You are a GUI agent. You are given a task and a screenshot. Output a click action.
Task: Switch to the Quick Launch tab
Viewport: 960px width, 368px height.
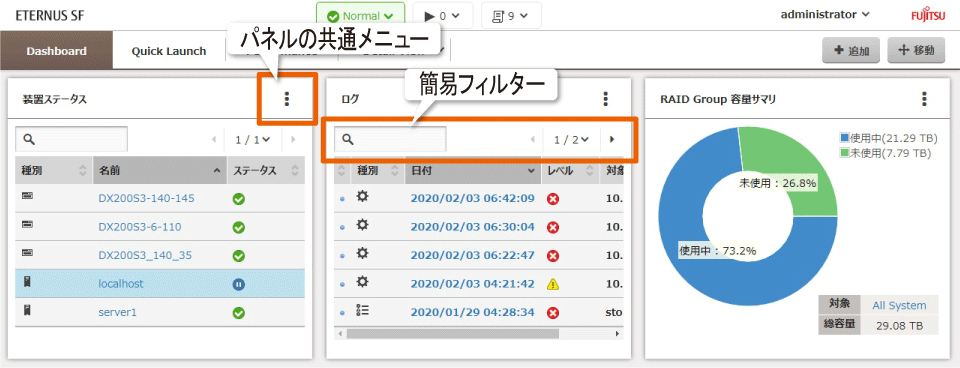(169, 51)
